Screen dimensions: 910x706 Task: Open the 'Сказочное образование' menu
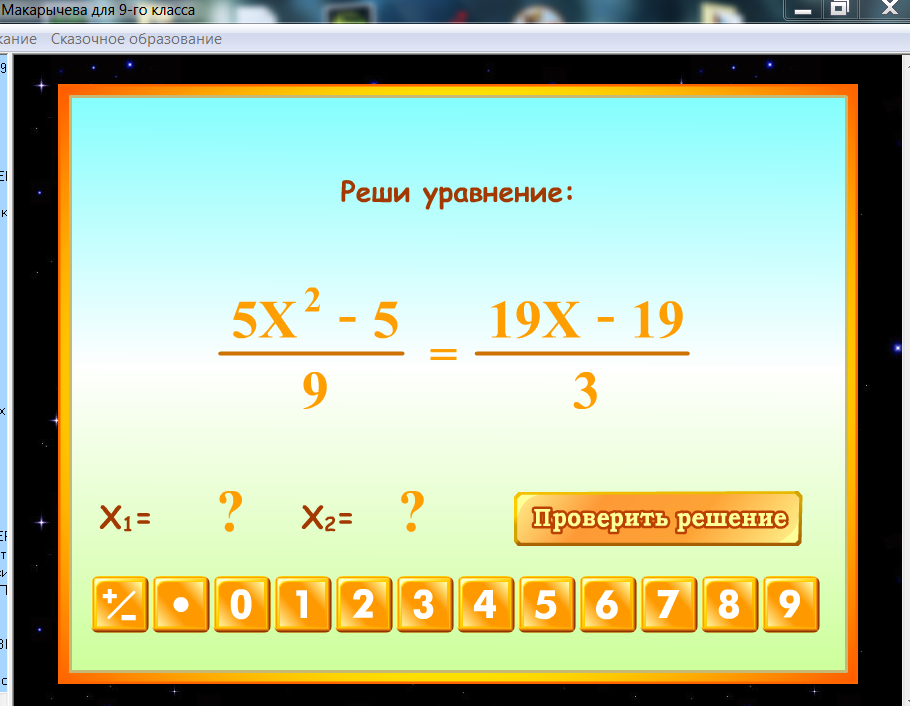136,39
